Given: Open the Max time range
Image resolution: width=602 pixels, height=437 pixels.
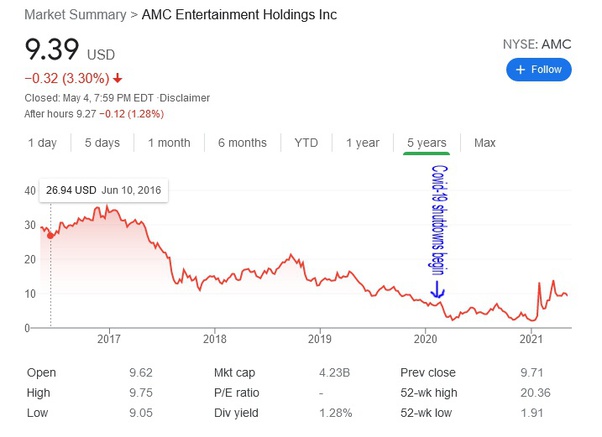Looking at the screenshot, I should tap(485, 143).
